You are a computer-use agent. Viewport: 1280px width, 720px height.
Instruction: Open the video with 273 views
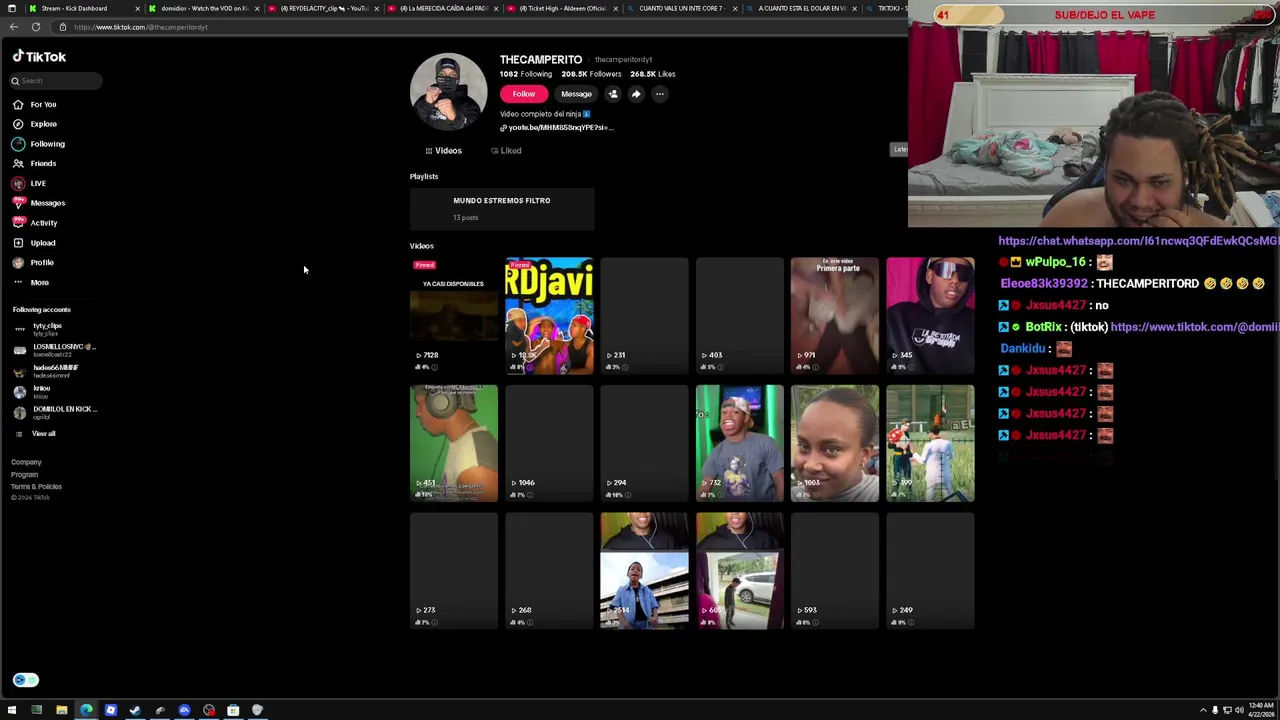tap(454, 571)
